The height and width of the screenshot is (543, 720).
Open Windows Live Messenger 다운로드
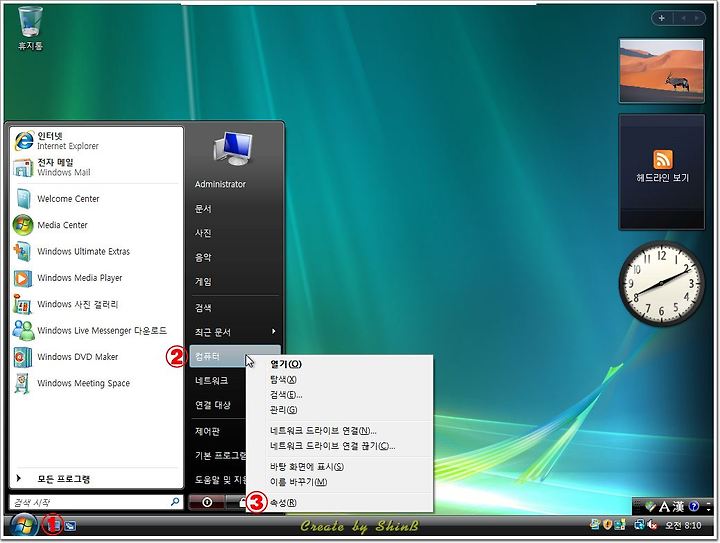(96, 330)
